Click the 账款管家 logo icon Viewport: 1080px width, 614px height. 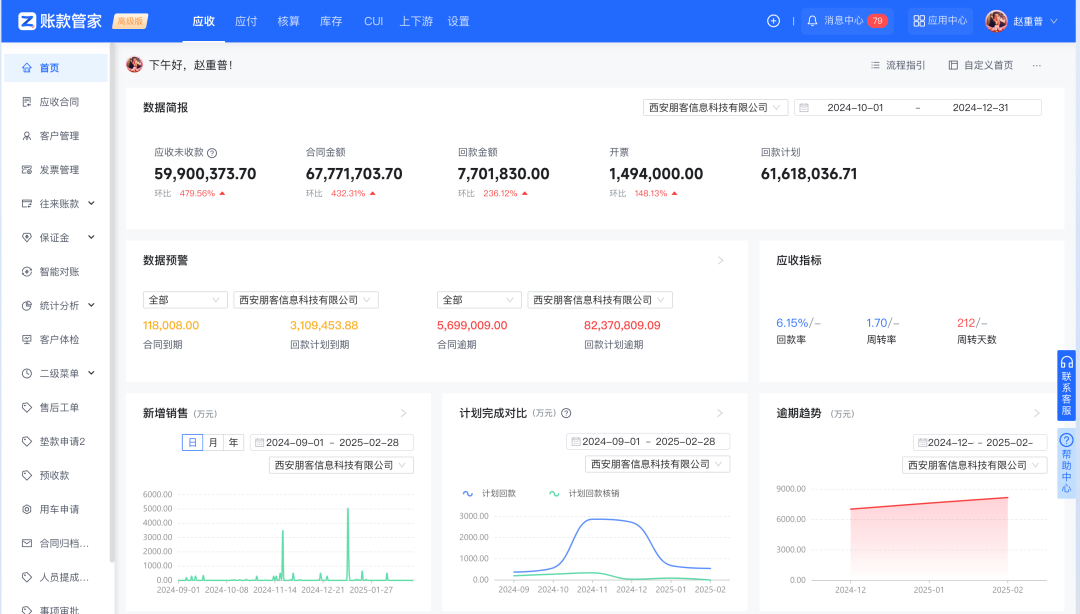pos(26,21)
